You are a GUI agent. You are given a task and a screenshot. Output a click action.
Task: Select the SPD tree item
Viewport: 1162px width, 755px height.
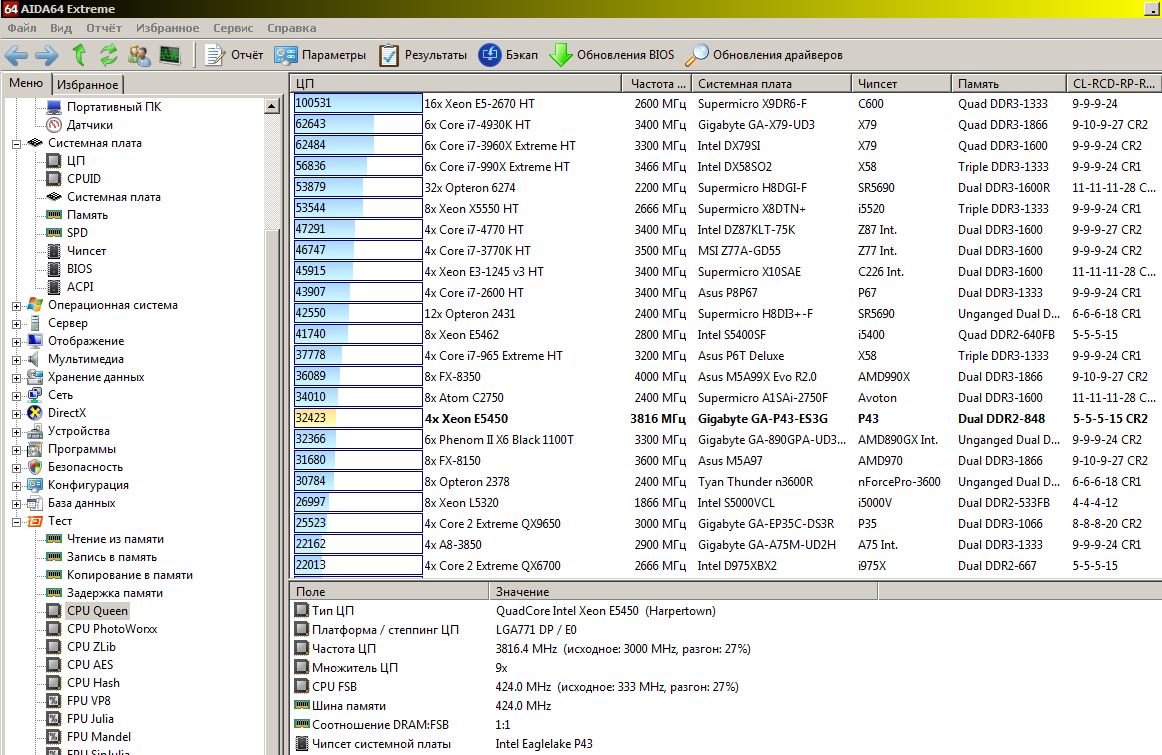pos(67,233)
